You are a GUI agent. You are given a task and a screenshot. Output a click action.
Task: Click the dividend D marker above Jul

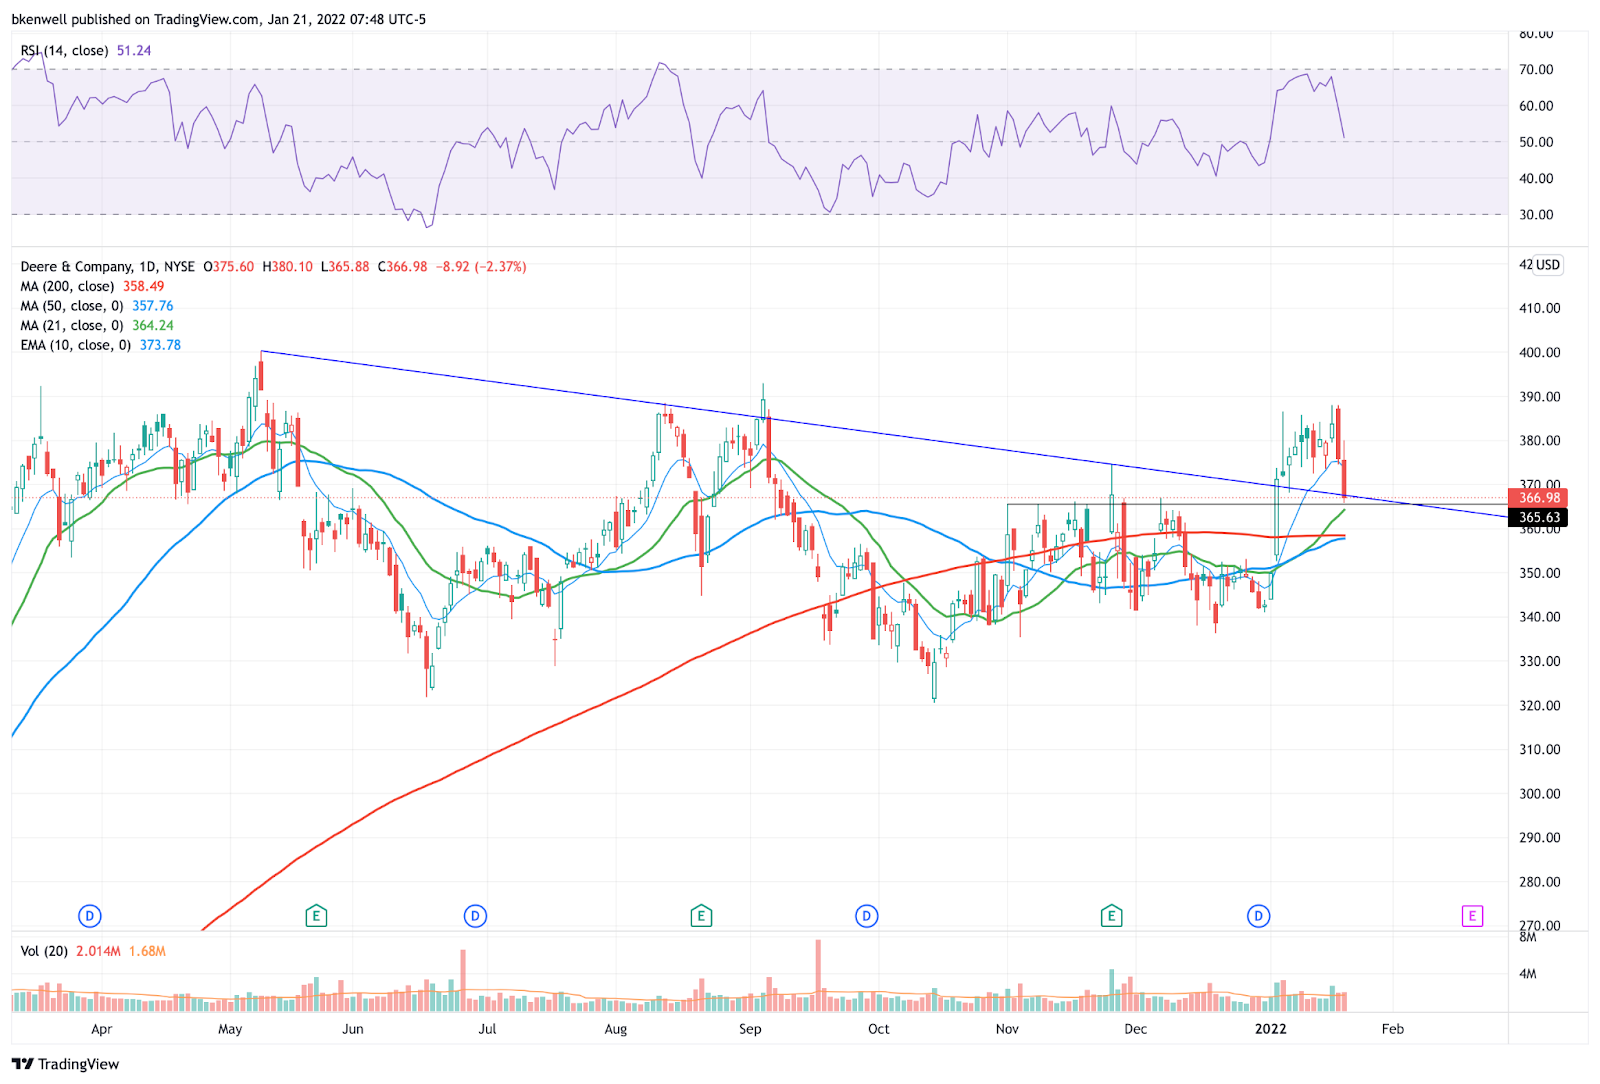[x=475, y=916]
